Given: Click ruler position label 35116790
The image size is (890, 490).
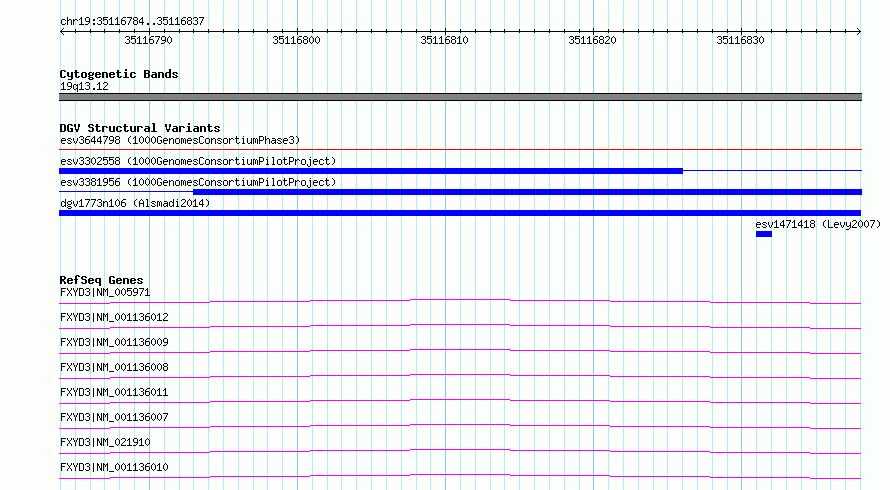Looking at the screenshot, I should tap(148, 40).
